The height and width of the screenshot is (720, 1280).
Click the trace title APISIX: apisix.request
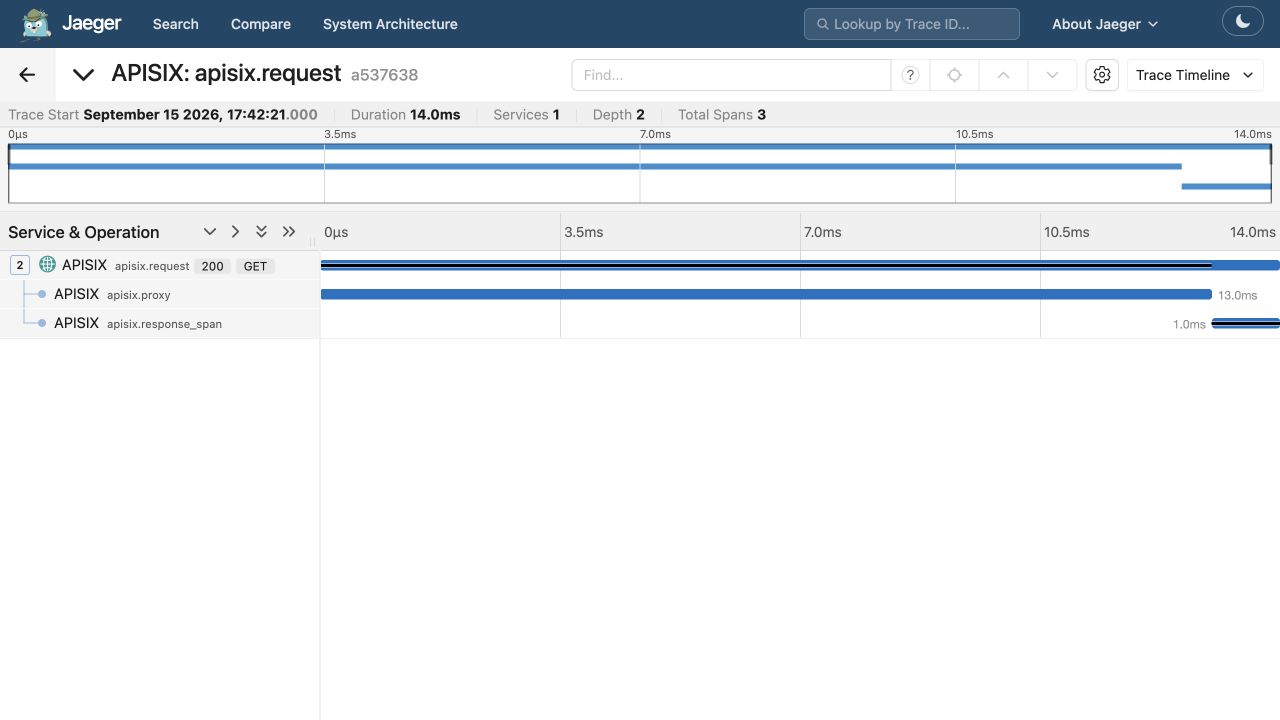pyautogui.click(x=226, y=74)
